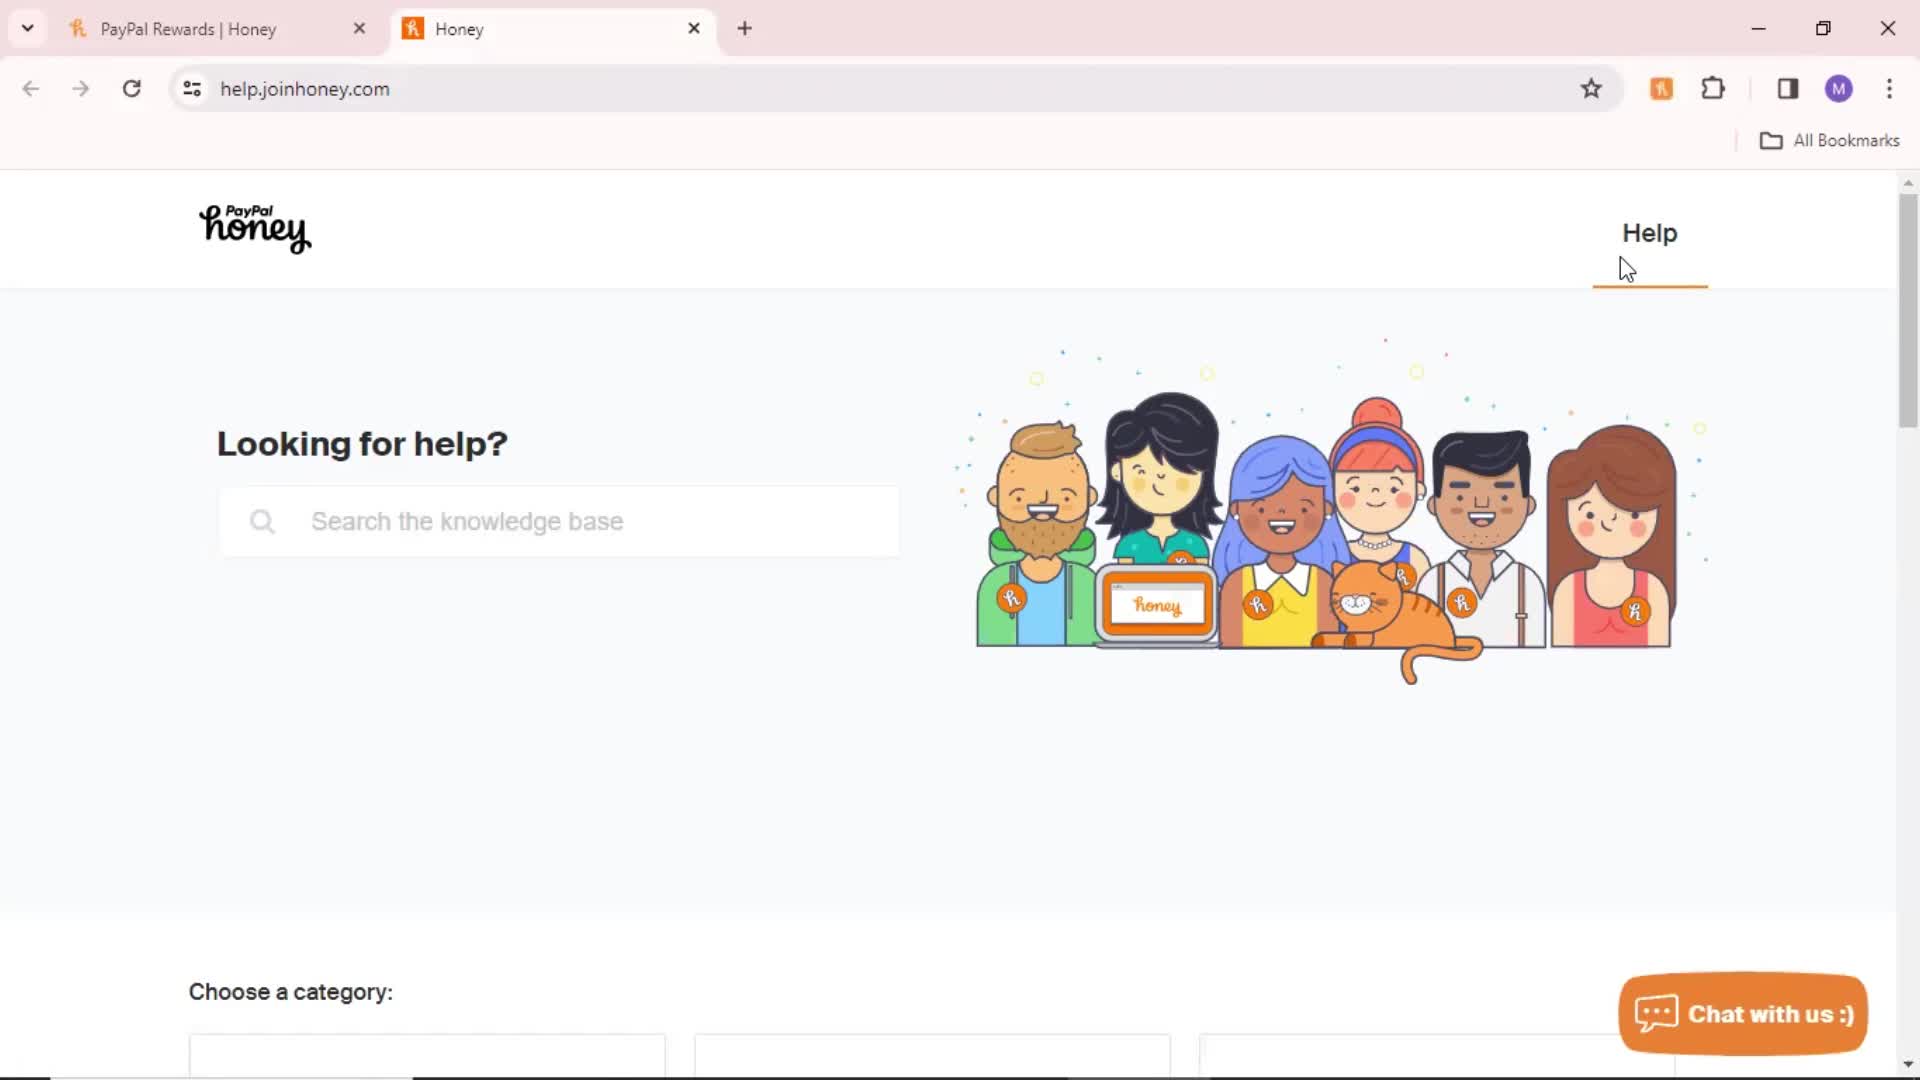Screen dimensions: 1920x1080
Task: Click the scrollbar down arrow
Action: click(1908, 1064)
